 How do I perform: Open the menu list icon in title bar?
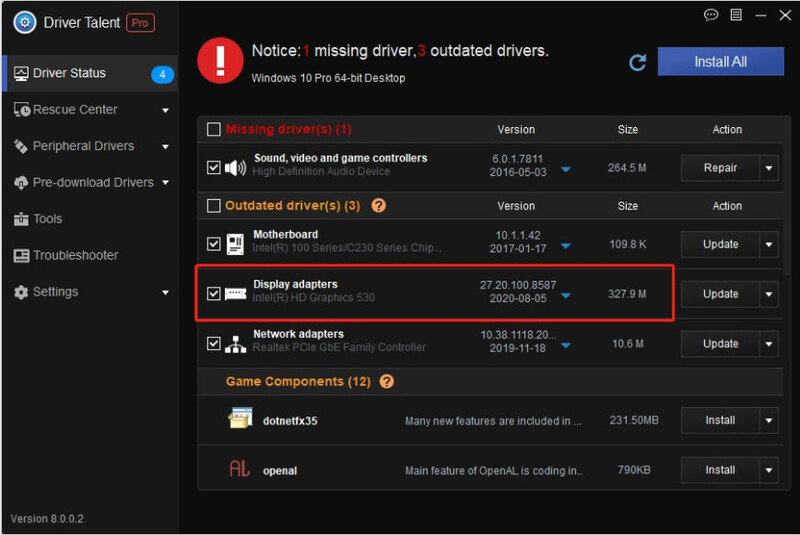[x=736, y=15]
